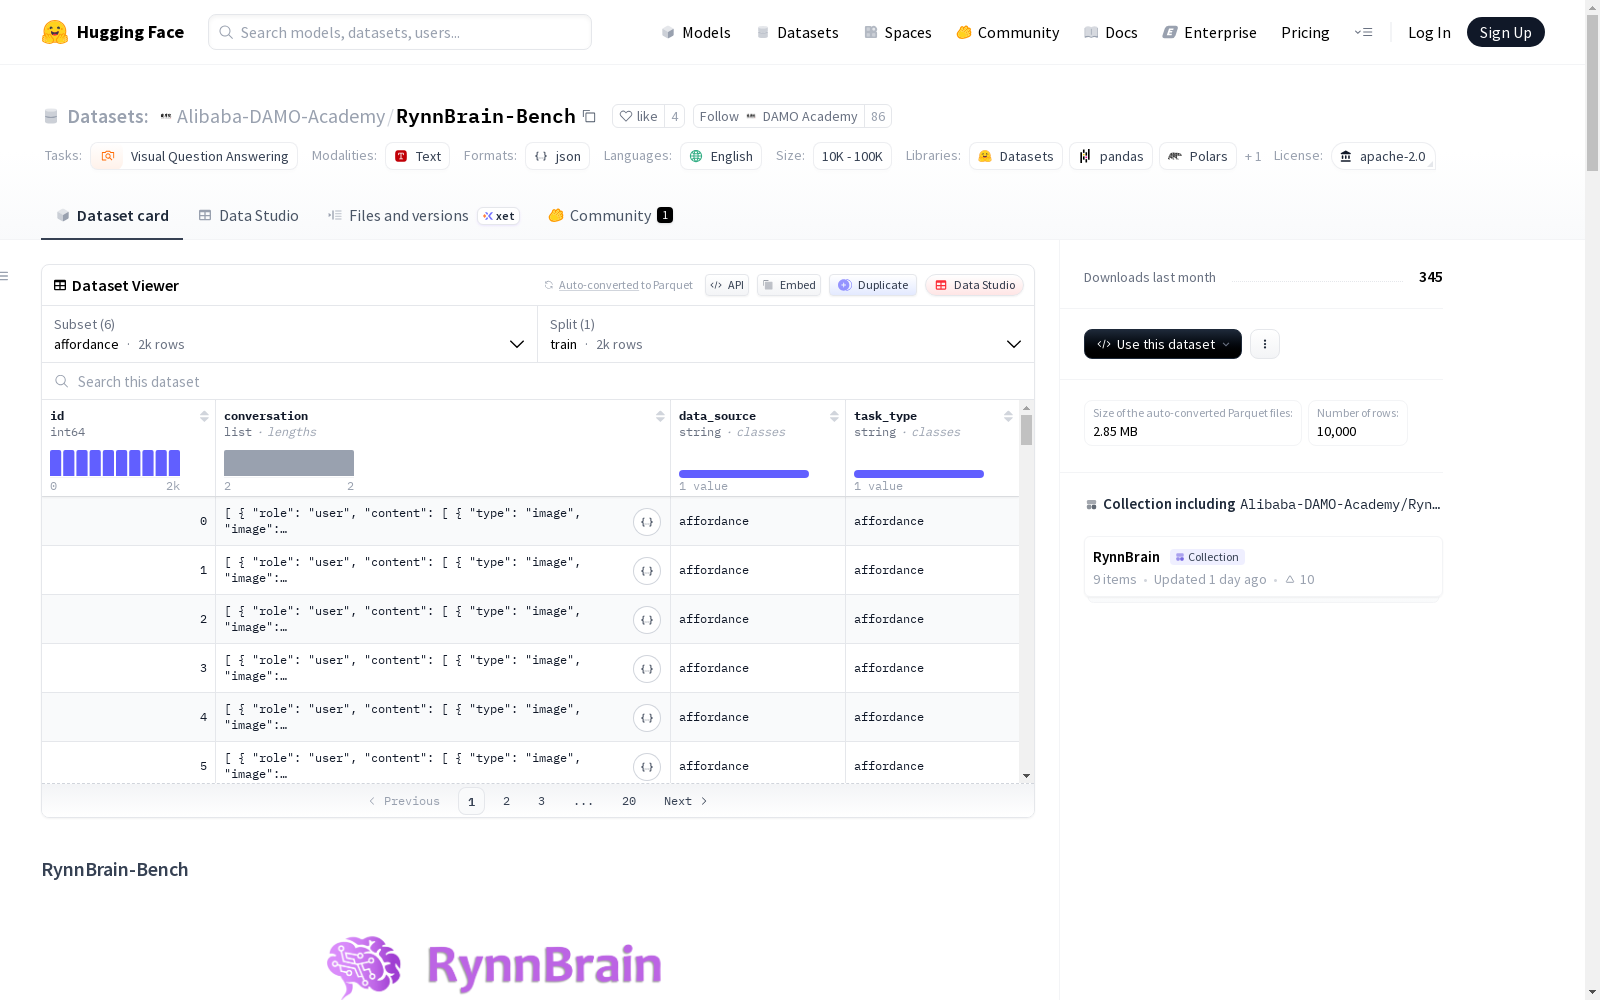This screenshot has height=1000, width=1600.
Task: Open the Community nav item
Action: [x=1008, y=32]
